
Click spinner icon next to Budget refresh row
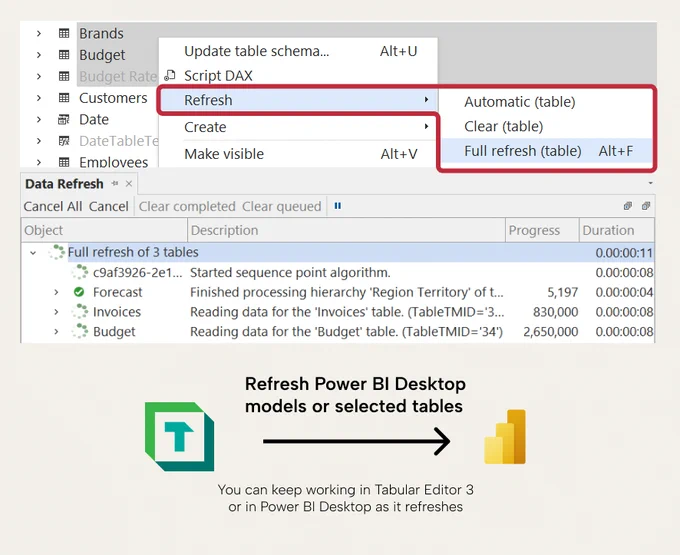click(x=80, y=331)
